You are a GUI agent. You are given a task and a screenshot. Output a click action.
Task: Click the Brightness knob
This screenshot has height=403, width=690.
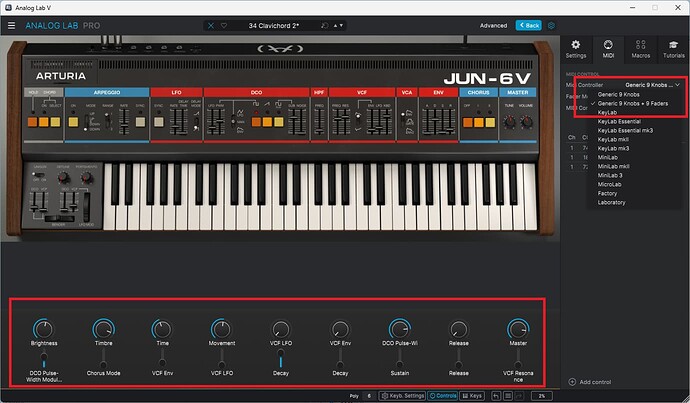pos(43,329)
